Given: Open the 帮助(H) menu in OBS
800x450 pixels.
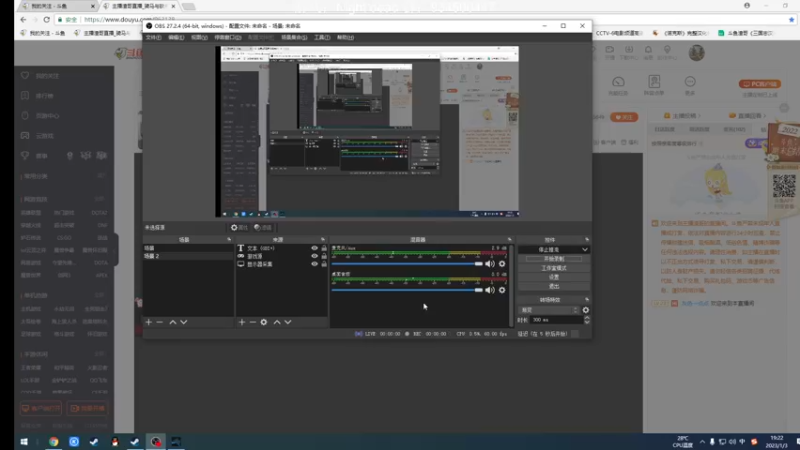Looking at the screenshot, I should (345, 37).
